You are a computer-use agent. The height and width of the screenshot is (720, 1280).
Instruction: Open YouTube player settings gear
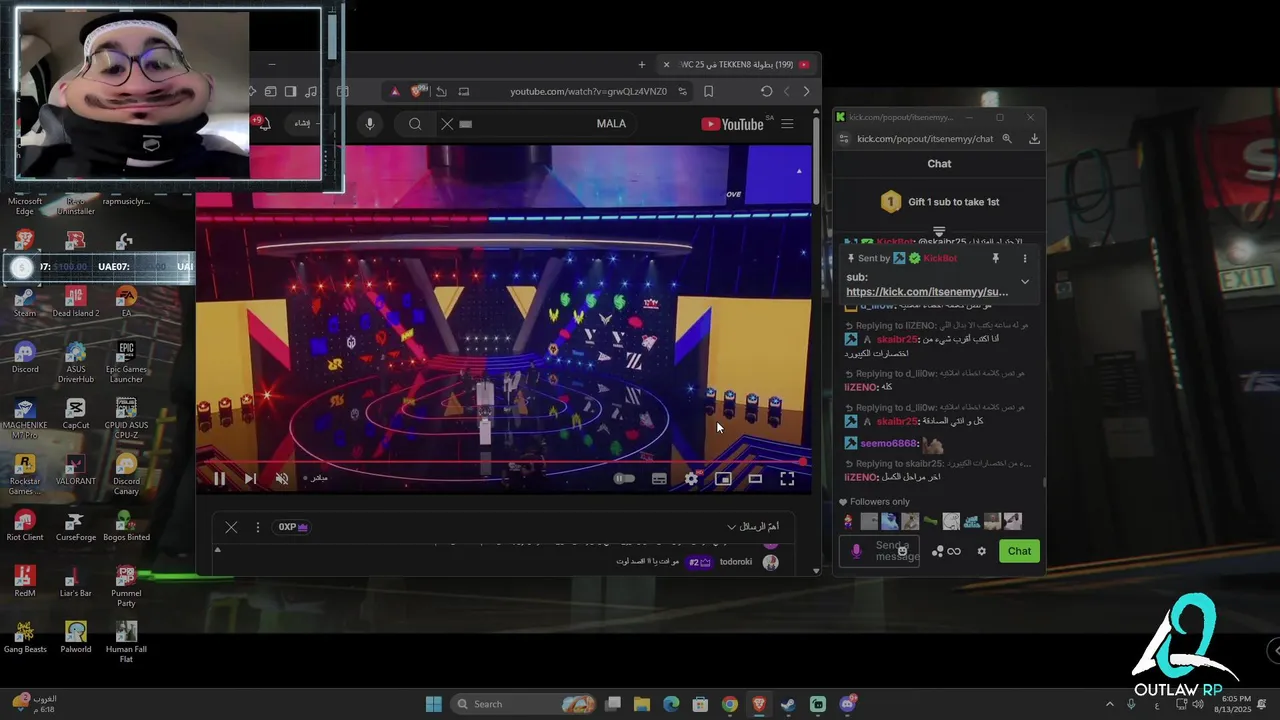point(691,479)
